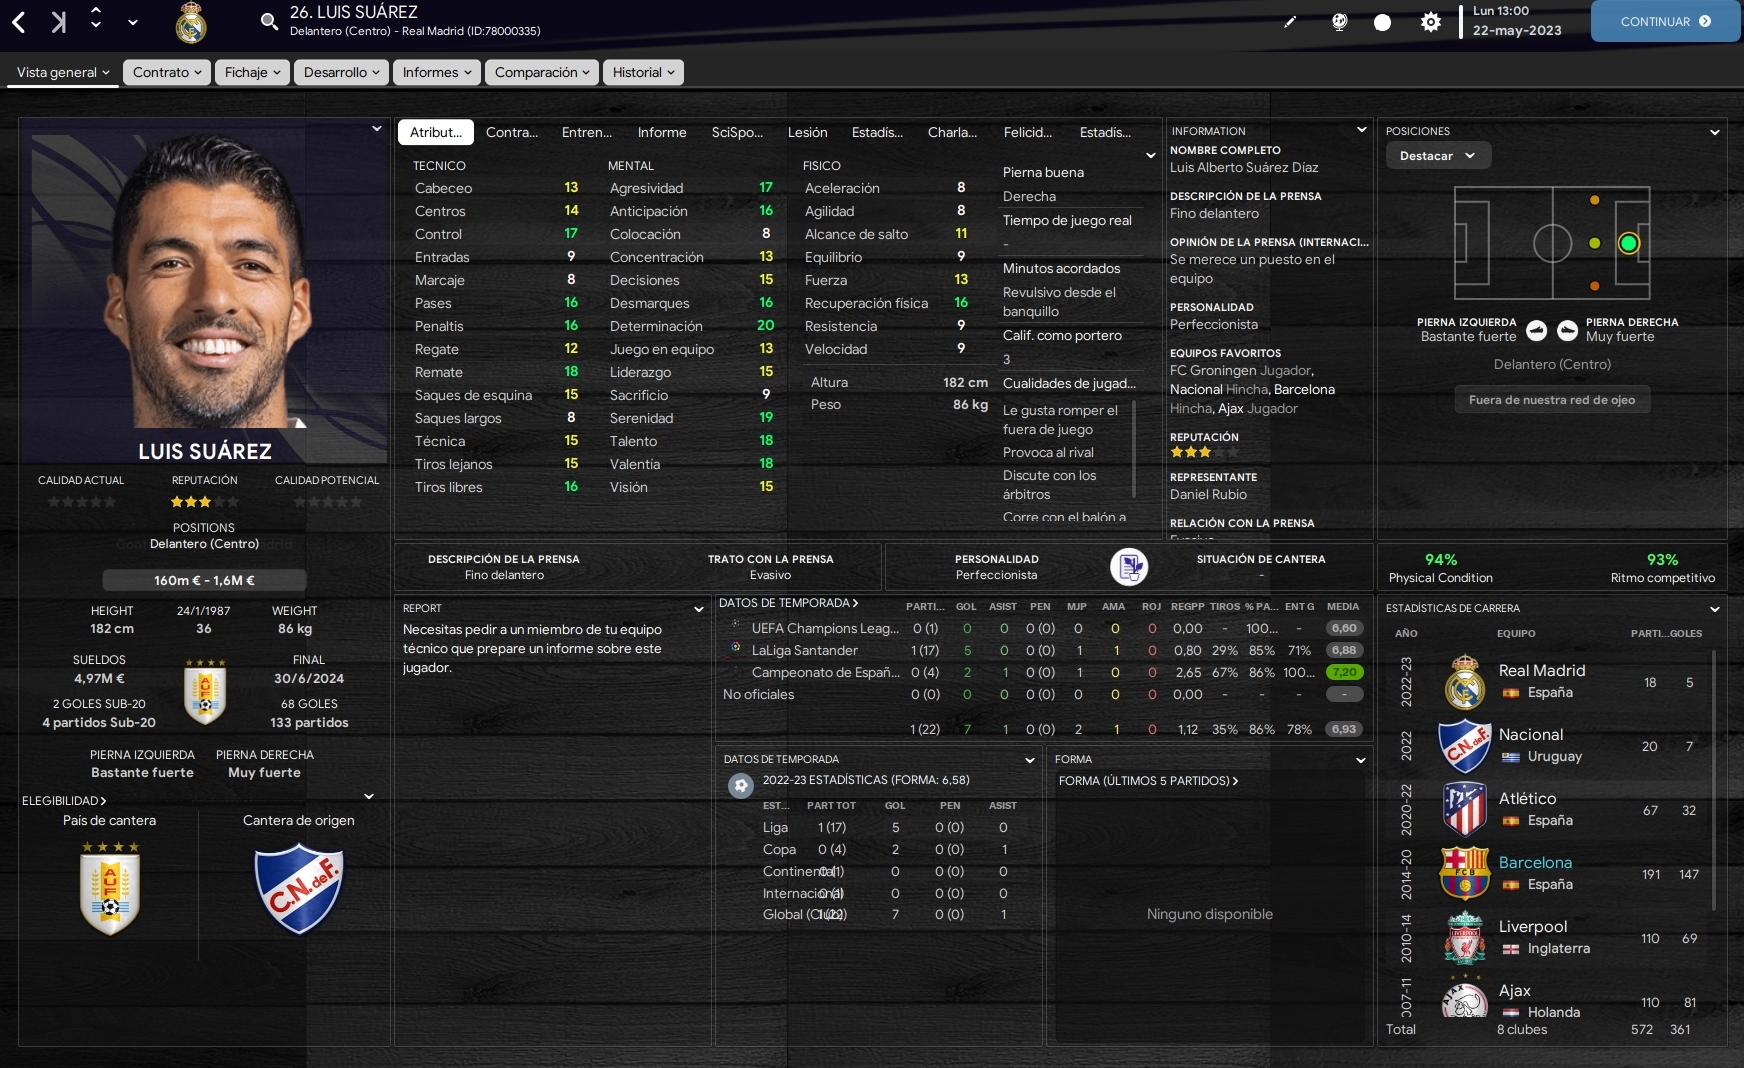Viewport: 1744px width, 1068px height.
Task: Open the Datos de temporada lower dropdown
Action: click(x=1029, y=760)
